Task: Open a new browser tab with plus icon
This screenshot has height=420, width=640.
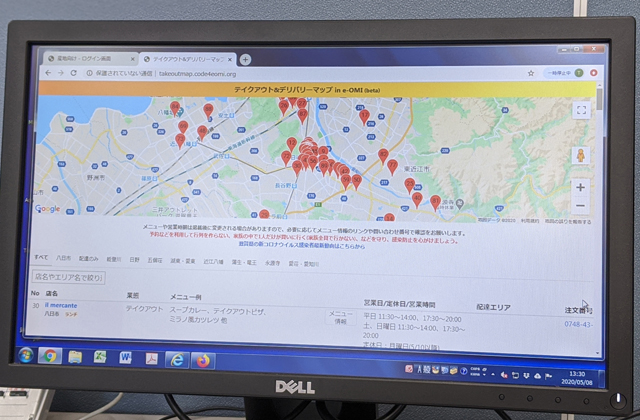Action: pyautogui.click(x=246, y=59)
